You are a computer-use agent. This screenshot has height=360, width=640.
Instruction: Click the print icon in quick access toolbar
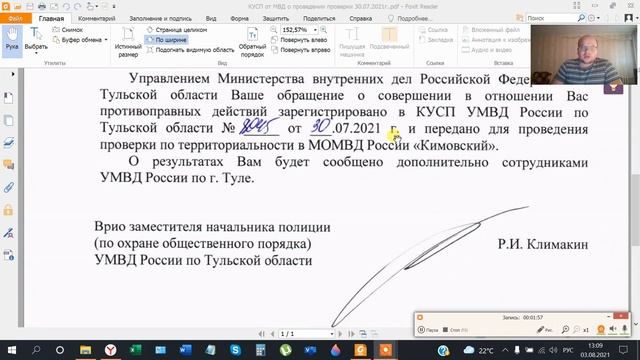(42, 6)
